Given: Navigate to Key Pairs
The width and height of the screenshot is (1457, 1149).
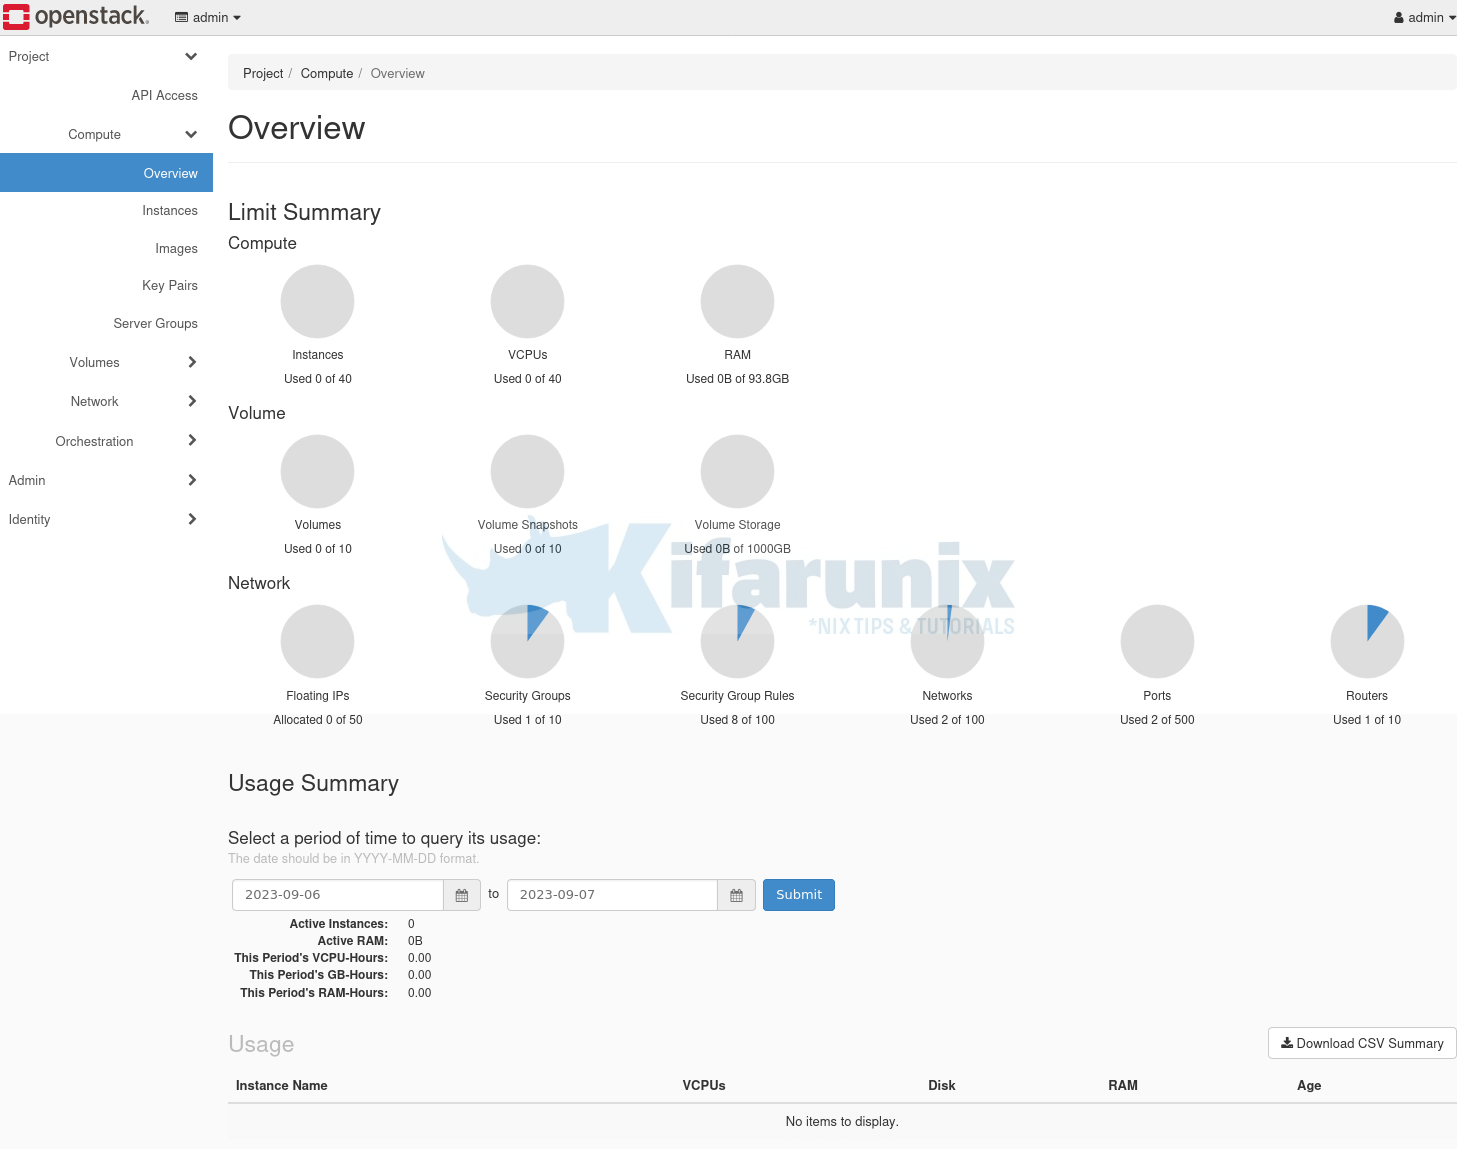Looking at the screenshot, I should click(169, 285).
